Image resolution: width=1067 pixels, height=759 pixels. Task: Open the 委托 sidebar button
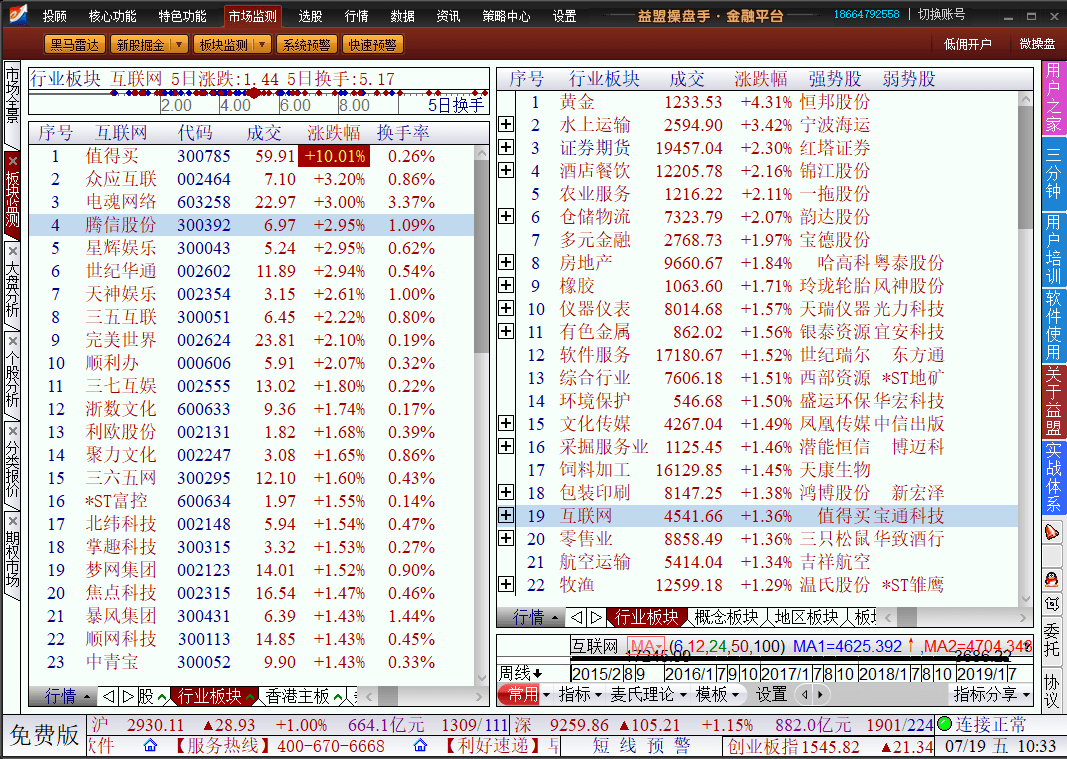point(1052,640)
